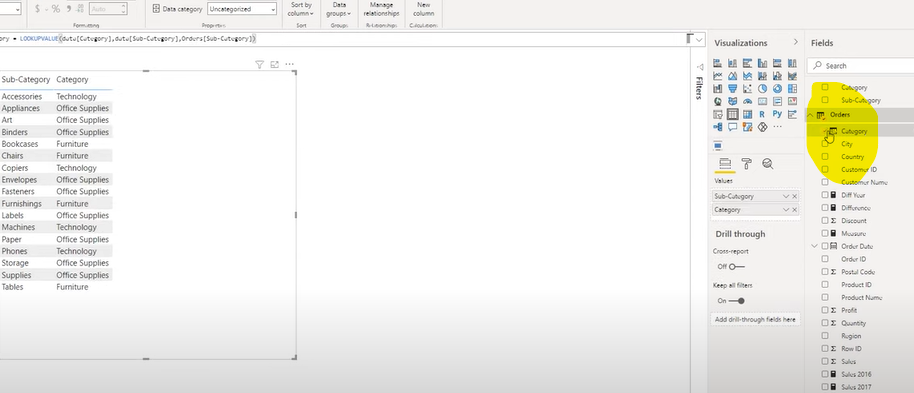Select the Ribbon chart visual
The width and height of the screenshot is (914, 393).
point(792,76)
